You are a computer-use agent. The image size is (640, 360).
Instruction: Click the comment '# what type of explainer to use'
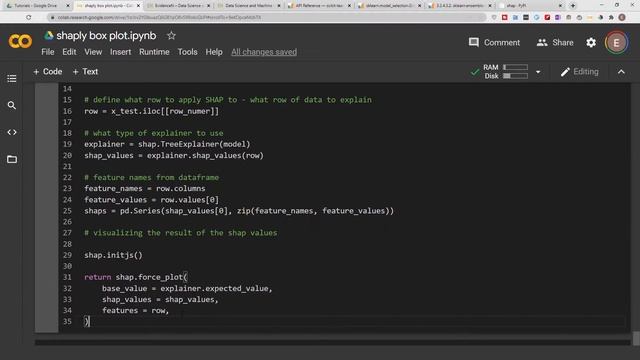point(154,133)
